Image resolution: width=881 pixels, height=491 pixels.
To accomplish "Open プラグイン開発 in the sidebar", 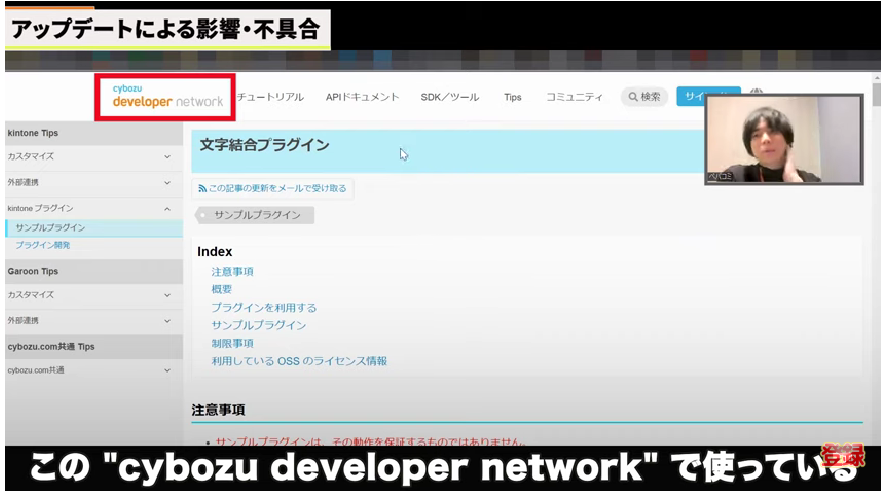I will 43,245.
